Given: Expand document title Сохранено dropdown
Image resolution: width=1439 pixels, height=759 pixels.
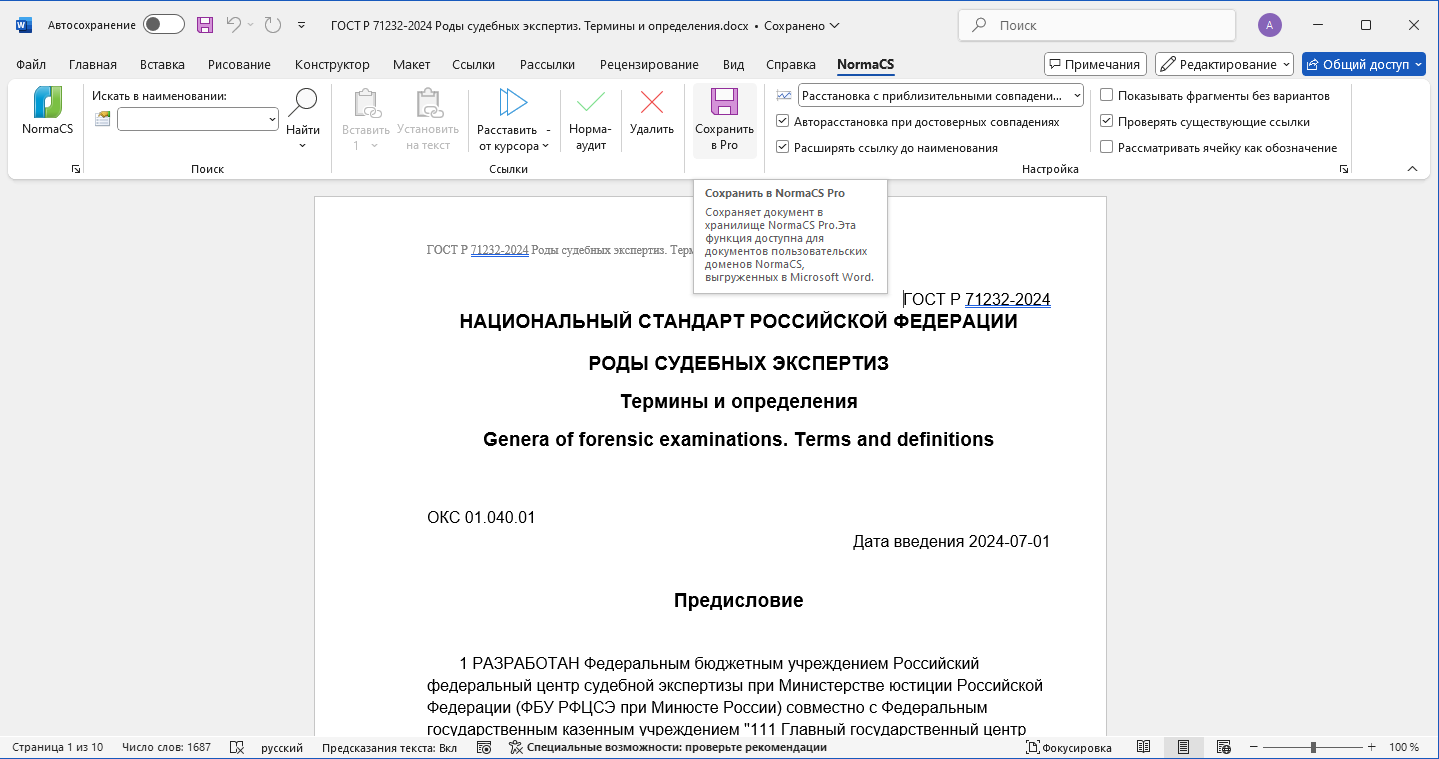Looking at the screenshot, I should point(835,25).
